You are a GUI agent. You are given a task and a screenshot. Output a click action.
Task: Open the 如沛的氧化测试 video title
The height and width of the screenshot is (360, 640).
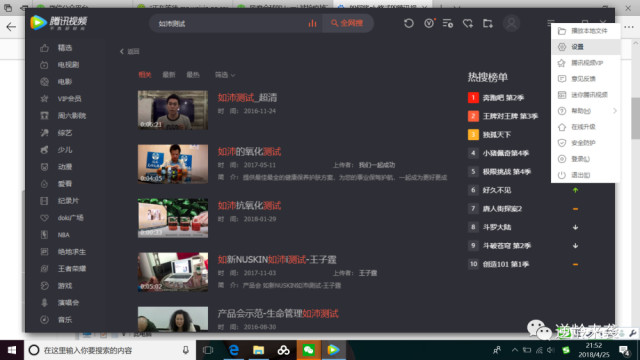[249, 152]
